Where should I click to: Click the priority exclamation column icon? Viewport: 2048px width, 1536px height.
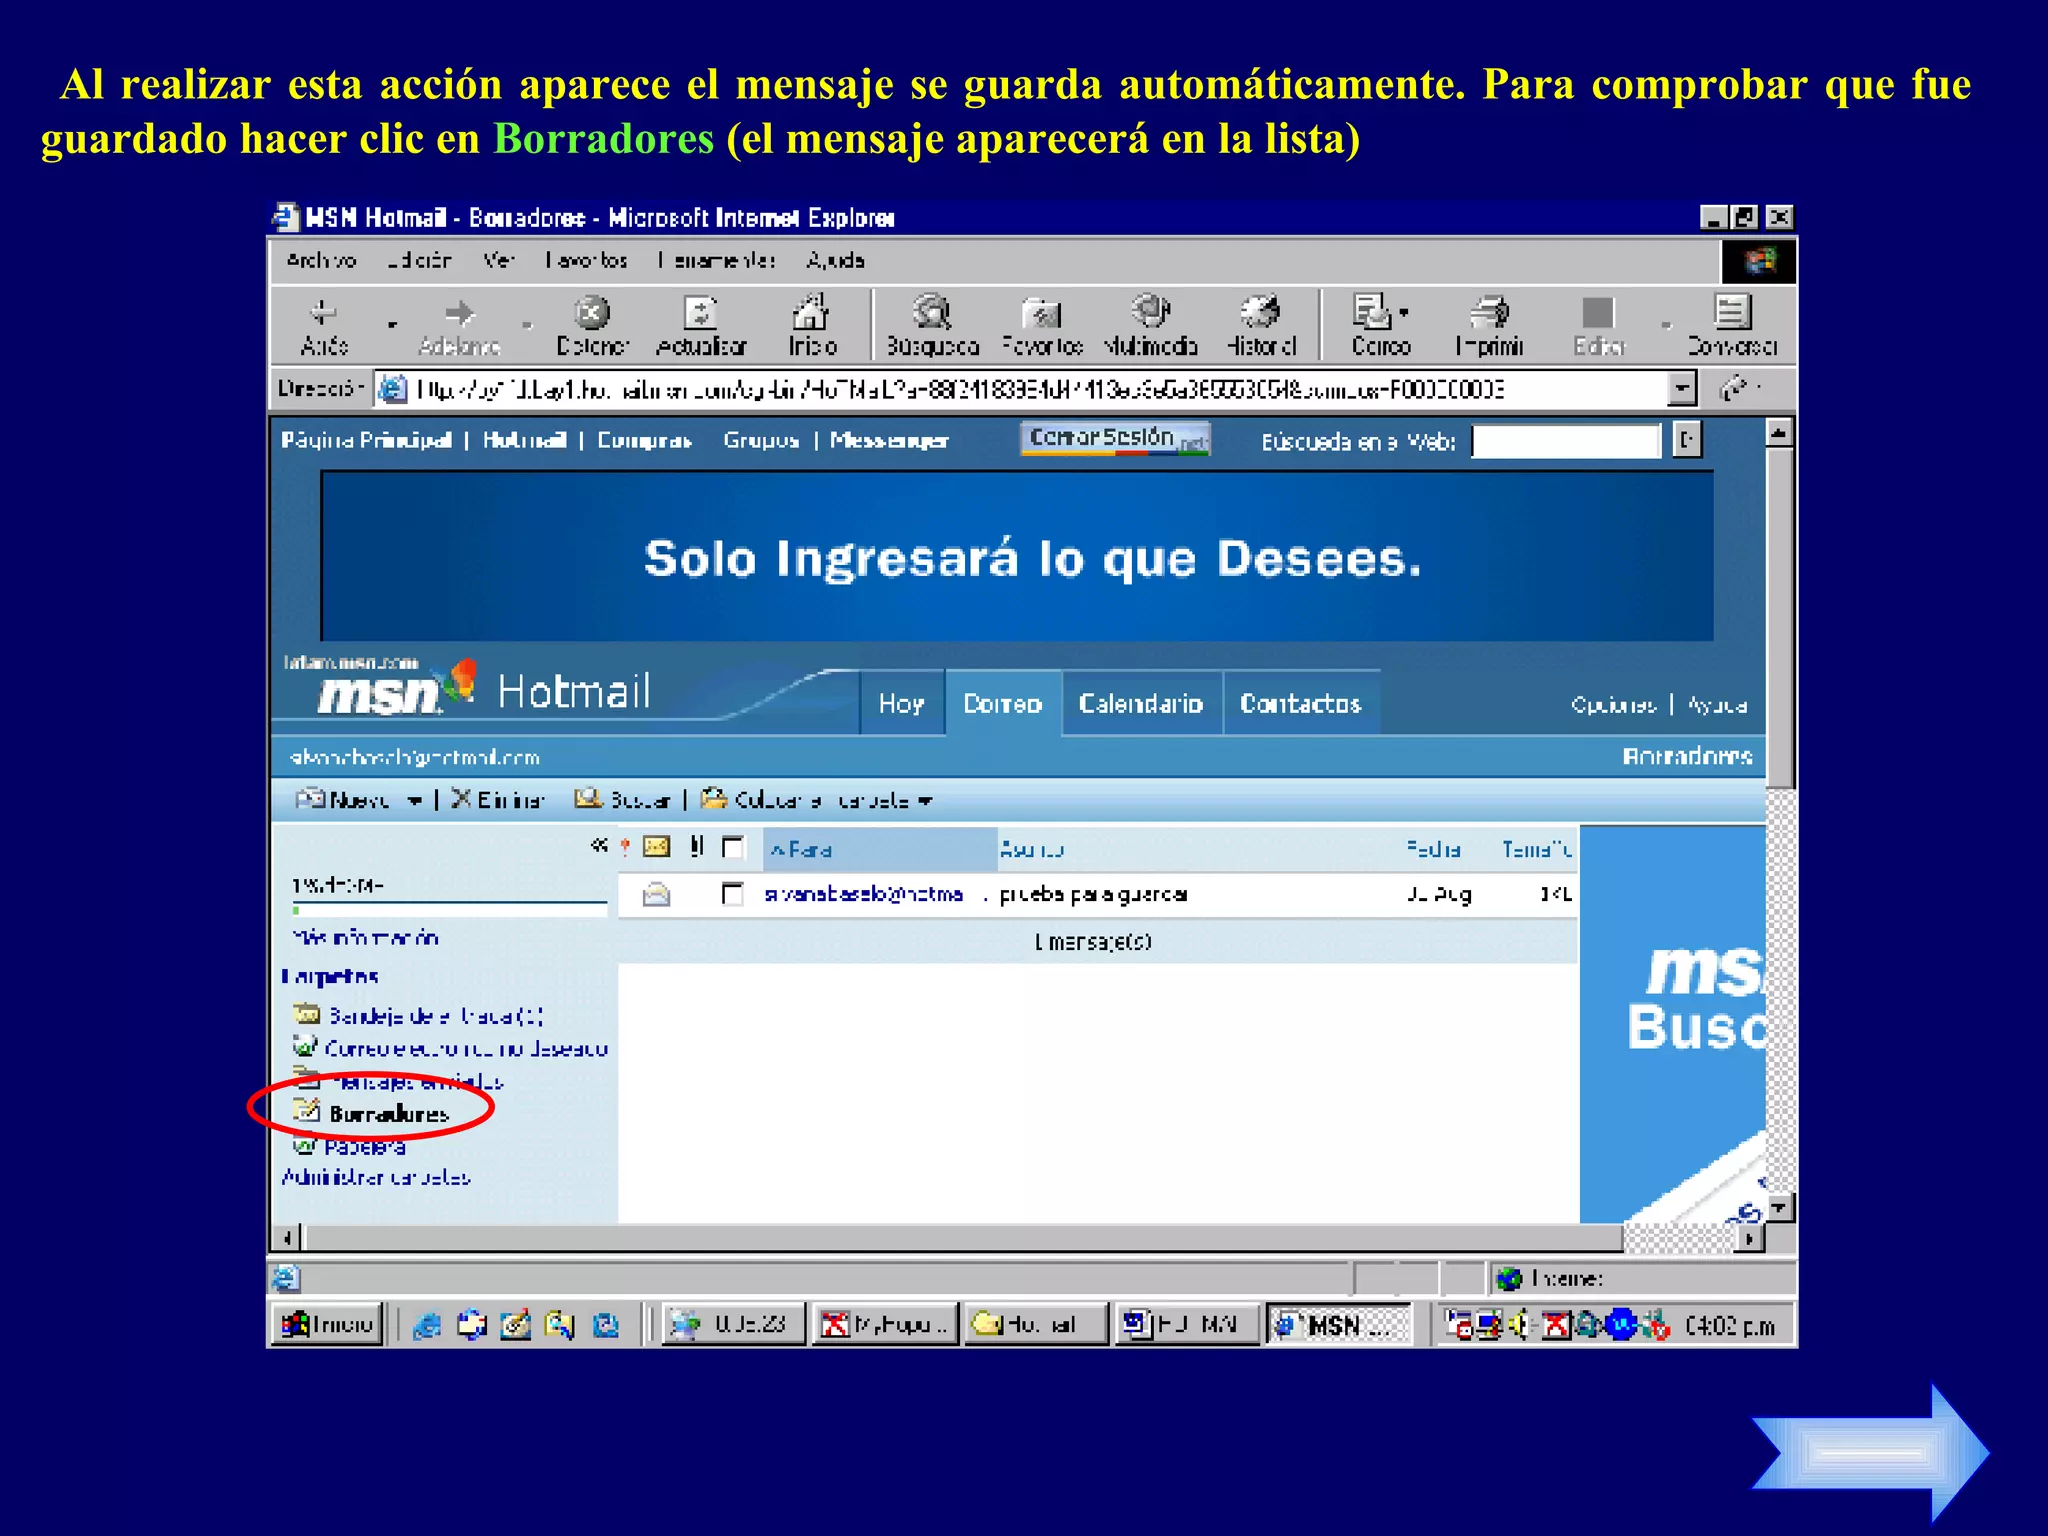625,848
